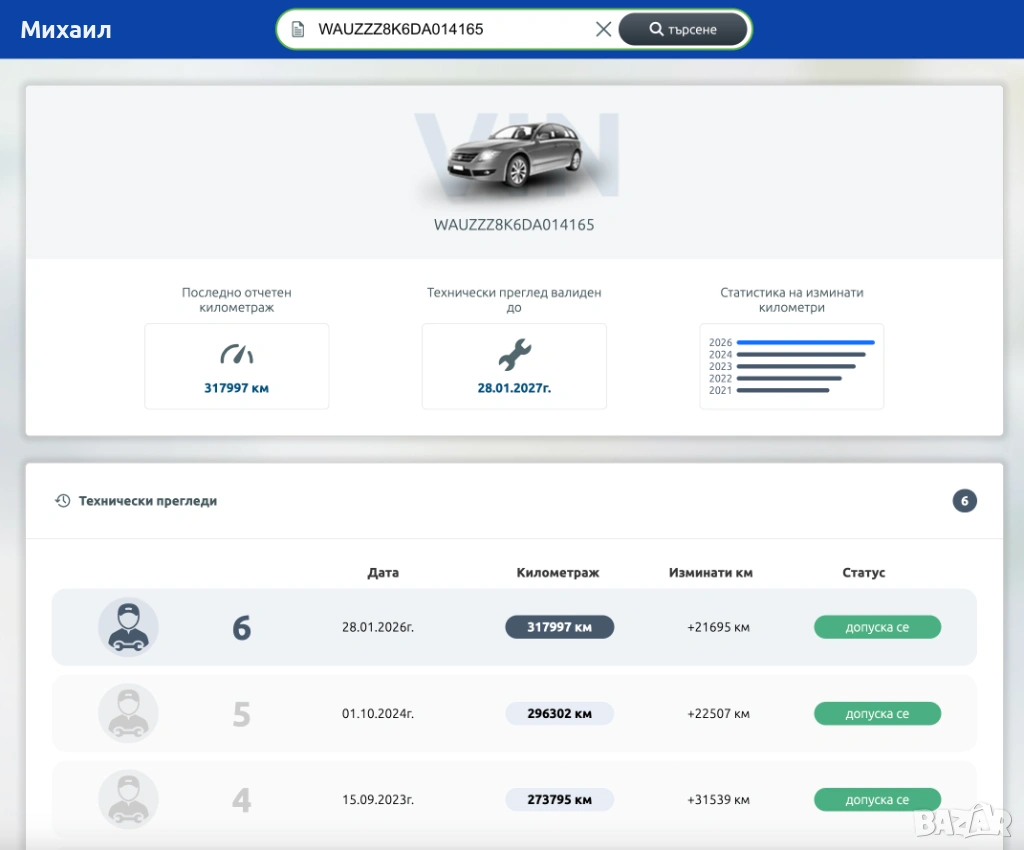This screenshot has width=1024, height=850.
Task: Click the VIN number search input field
Action: pyautogui.click(x=450, y=29)
